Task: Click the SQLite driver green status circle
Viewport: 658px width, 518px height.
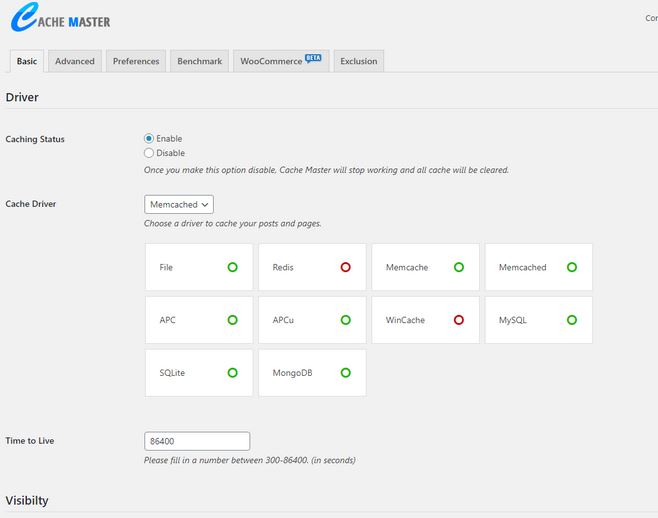Action: pos(232,373)
